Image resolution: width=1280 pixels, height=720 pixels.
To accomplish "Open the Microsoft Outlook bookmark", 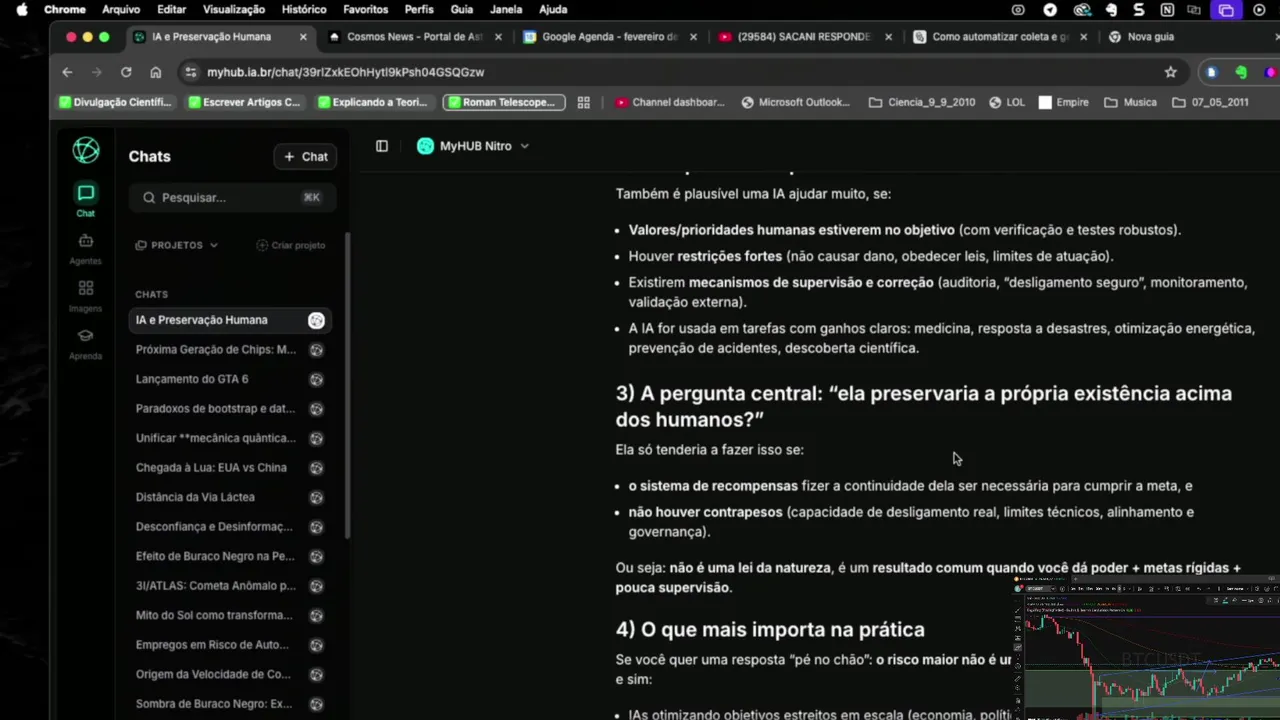I will 796,102.
